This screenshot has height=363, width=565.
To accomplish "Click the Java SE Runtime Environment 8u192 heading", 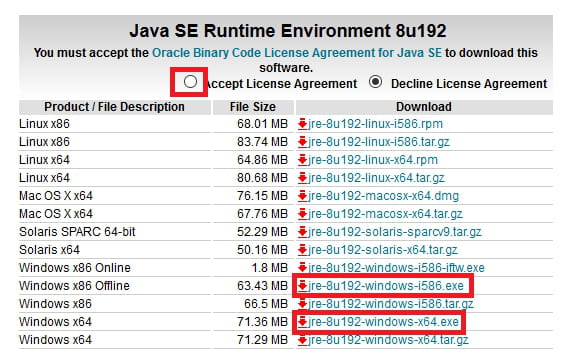I will tap(288, 31).
